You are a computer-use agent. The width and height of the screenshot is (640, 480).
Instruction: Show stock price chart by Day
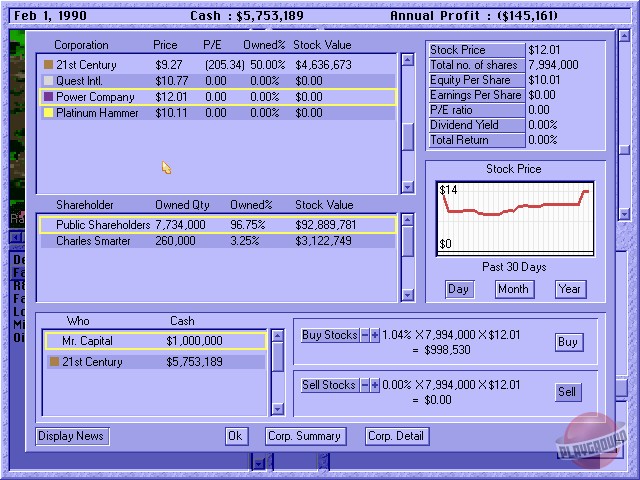click(458, 289)
